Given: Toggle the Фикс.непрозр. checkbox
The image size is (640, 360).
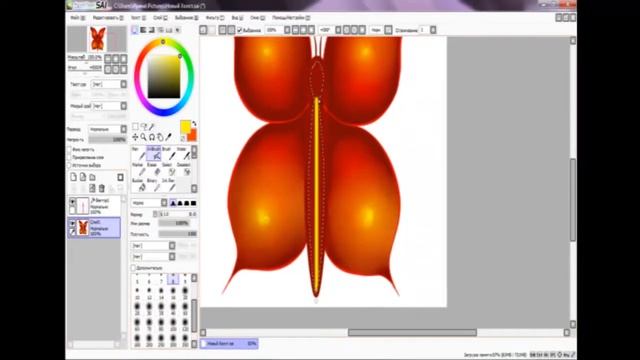Looking at the screenshot, I should pyautogui.click(x=69, y=150).
